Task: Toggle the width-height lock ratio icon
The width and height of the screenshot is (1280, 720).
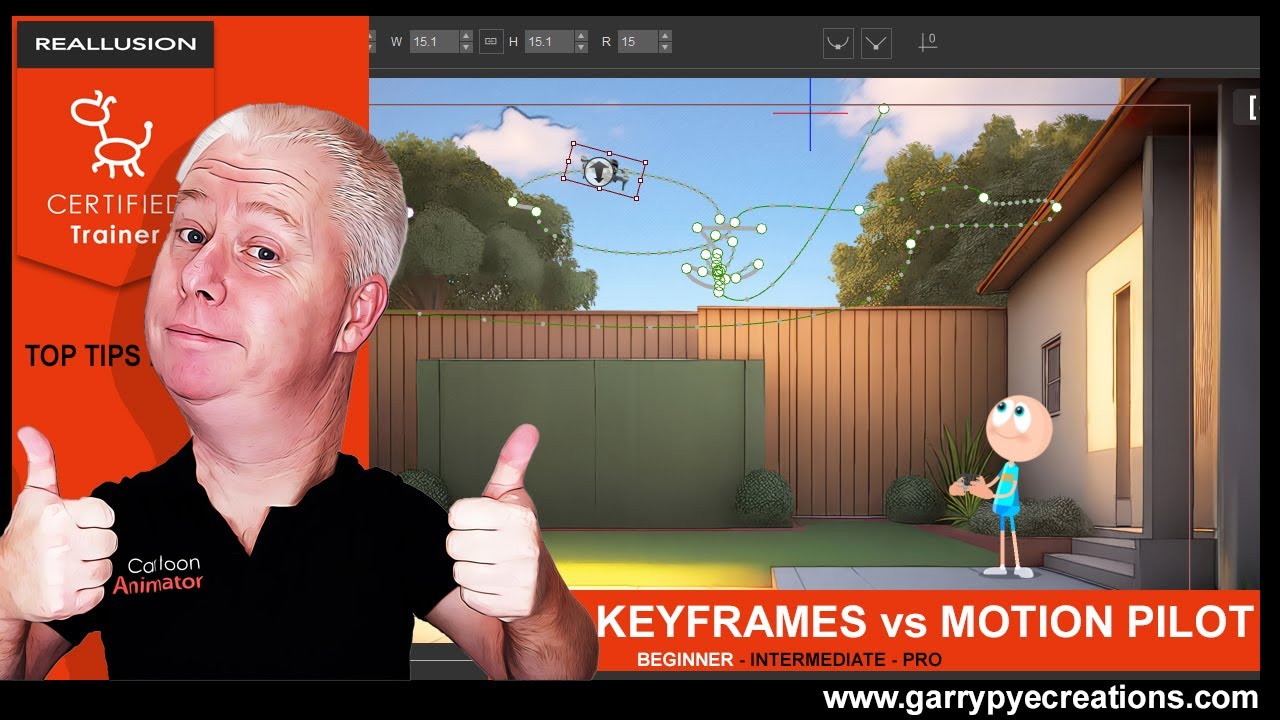Action: tap(491, 42)
